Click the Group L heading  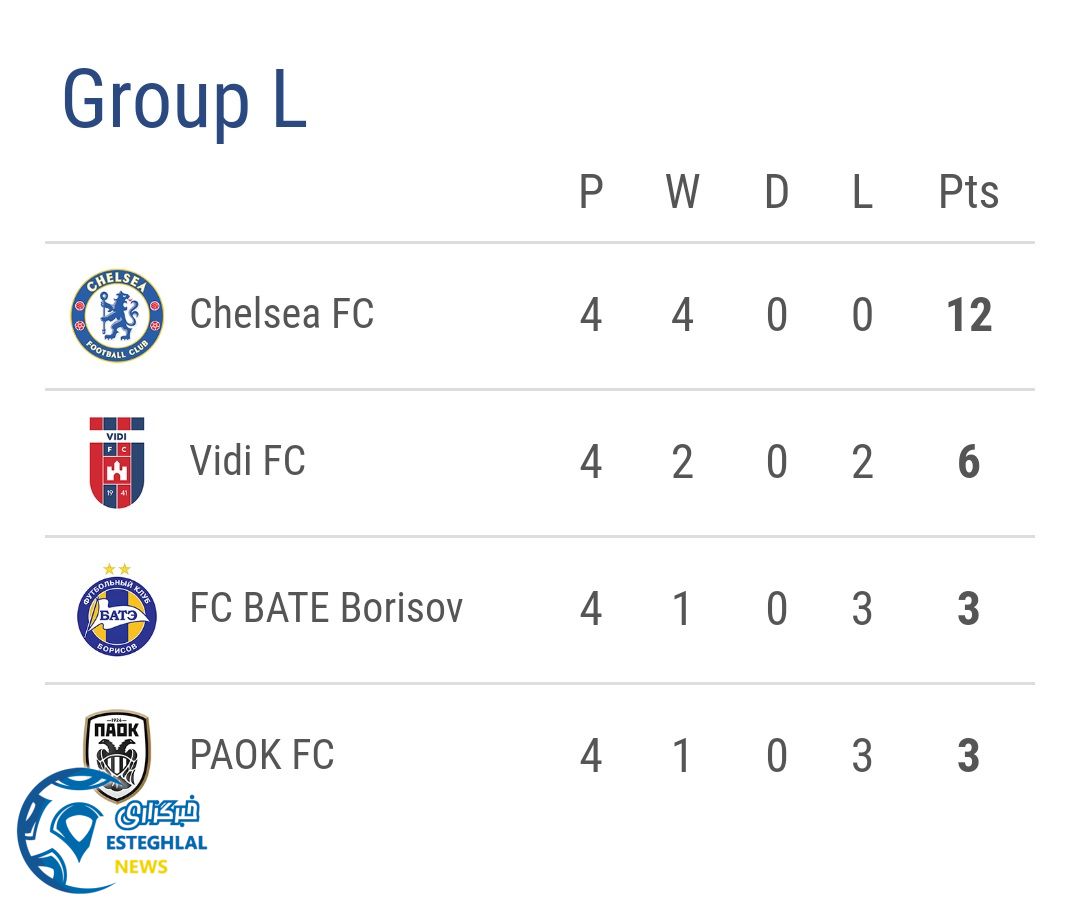[x=184, y=101]
